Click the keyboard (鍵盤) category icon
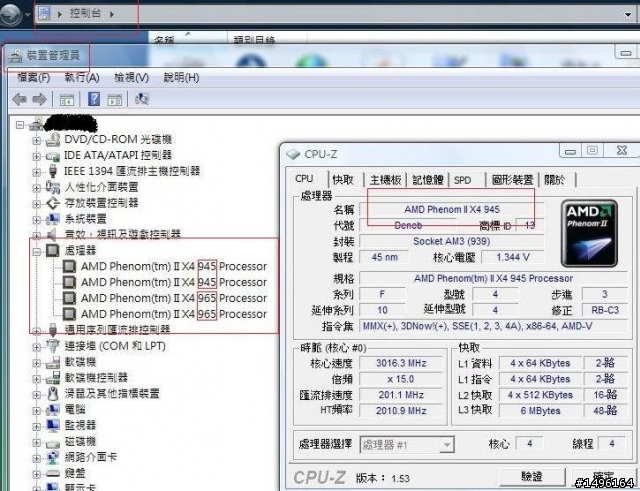640x491 pixels. pyautogui.click(x=53, y=473)
